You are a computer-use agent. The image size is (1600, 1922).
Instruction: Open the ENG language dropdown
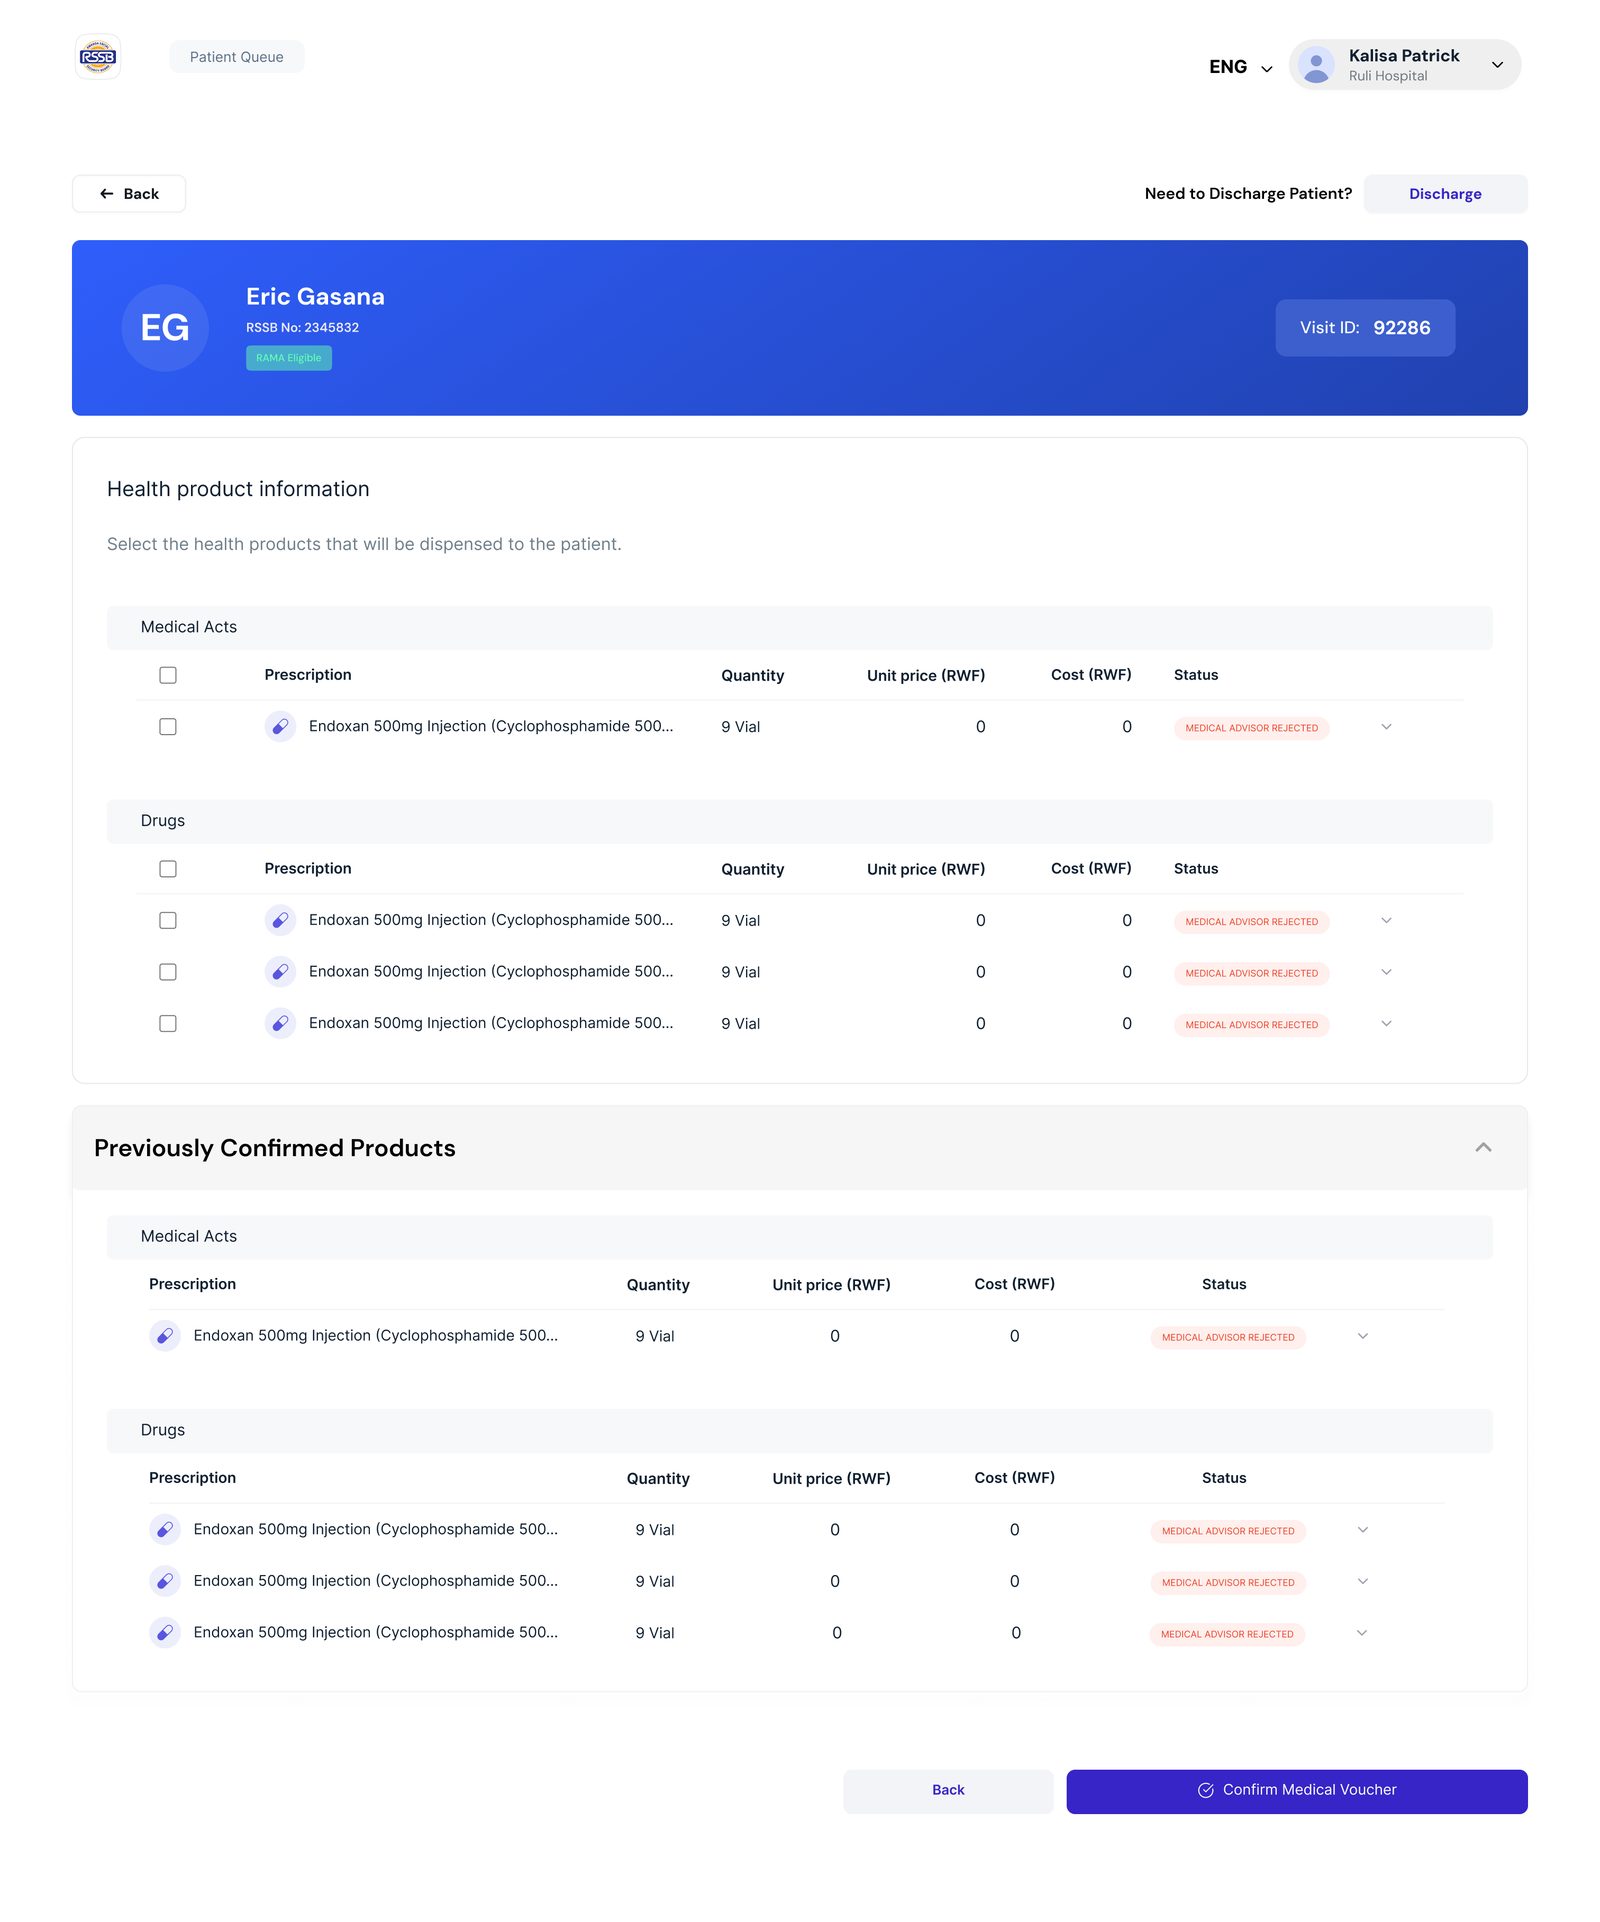pos(1240,67)
